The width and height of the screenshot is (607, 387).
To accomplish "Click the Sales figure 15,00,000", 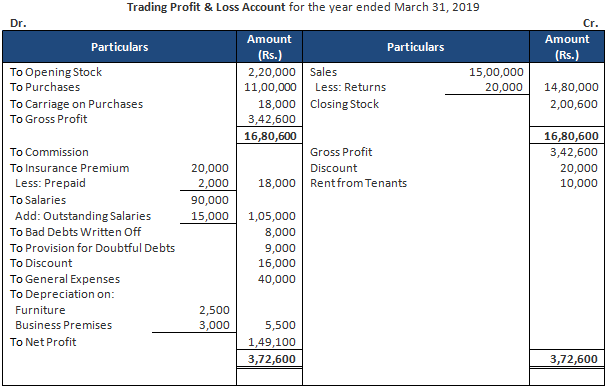I will click(496, 72).
